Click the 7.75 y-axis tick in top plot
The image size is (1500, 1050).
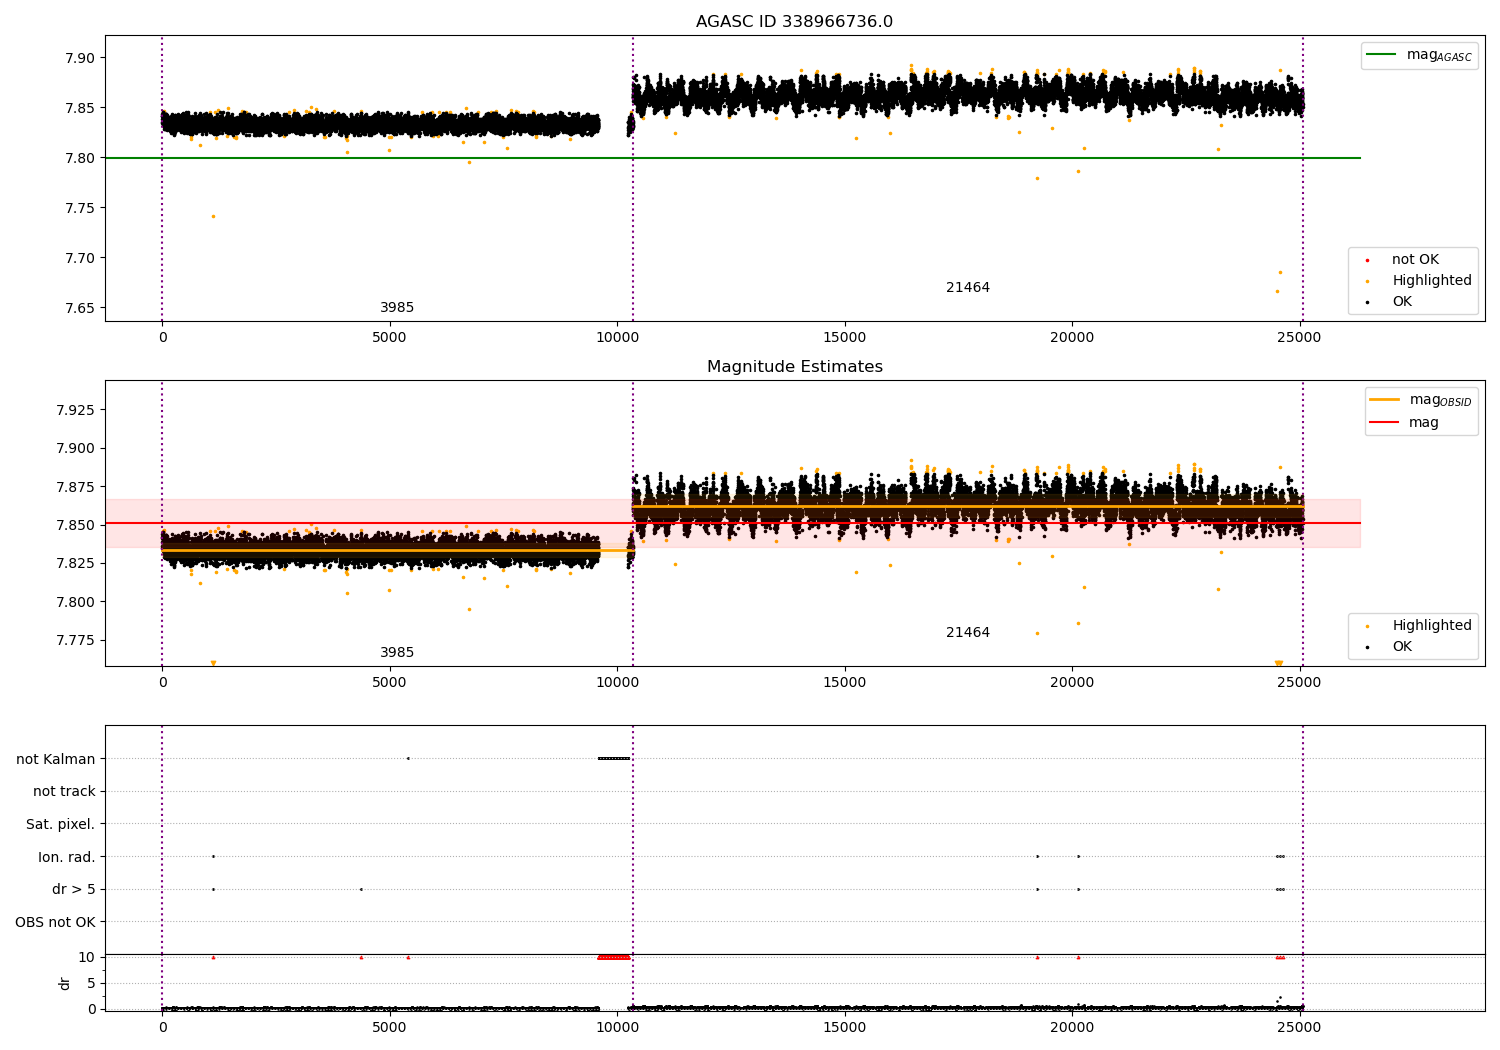tap(80, 208)
